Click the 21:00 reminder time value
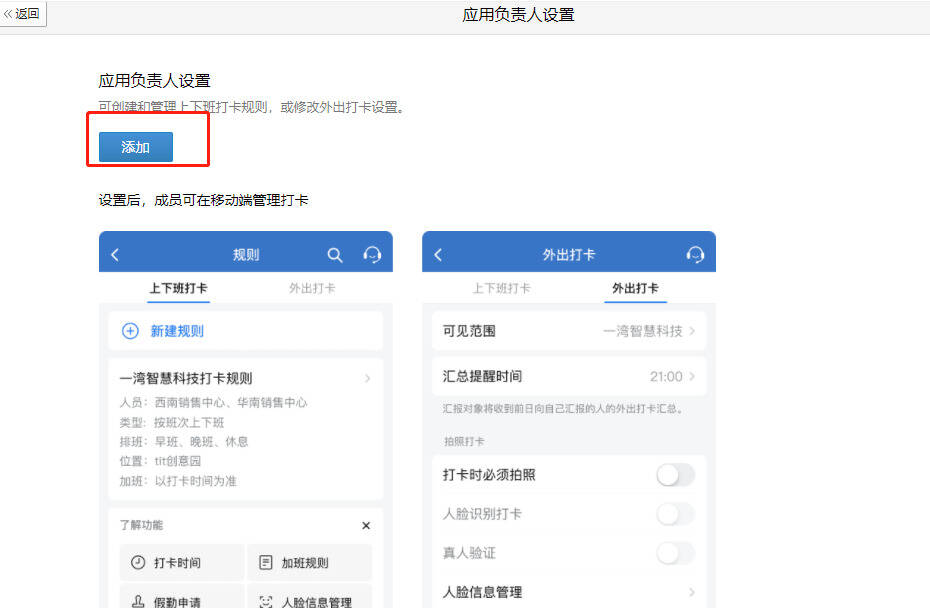This screenshot has width=930, height=608. [666, 377]
